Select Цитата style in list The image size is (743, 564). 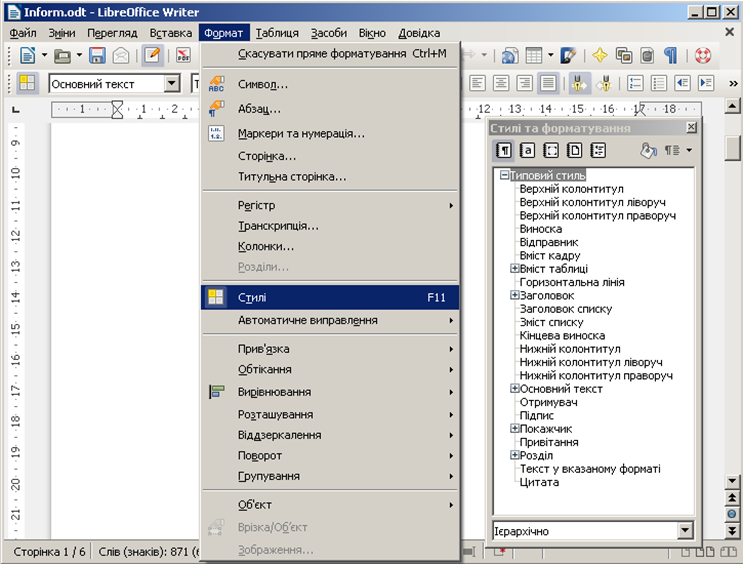[539, 482]
